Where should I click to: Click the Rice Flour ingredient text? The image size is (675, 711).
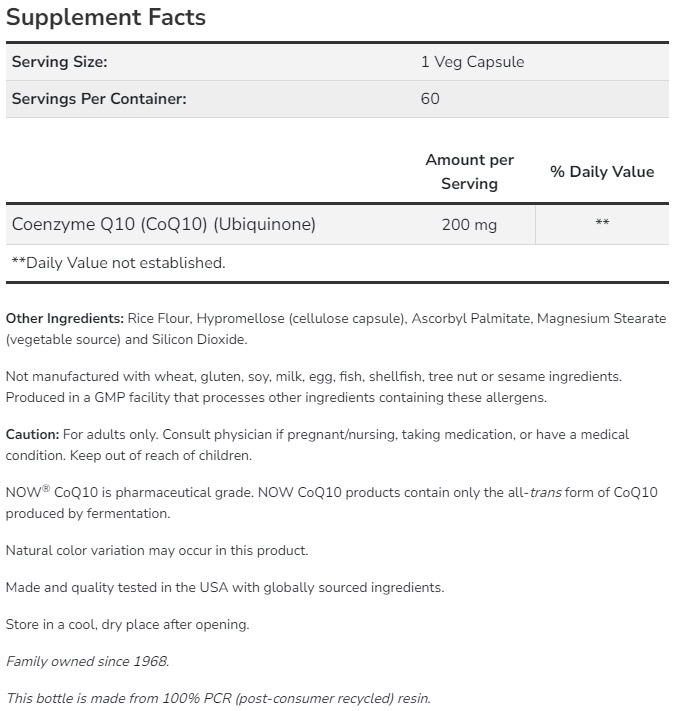[x=158, y=318]
